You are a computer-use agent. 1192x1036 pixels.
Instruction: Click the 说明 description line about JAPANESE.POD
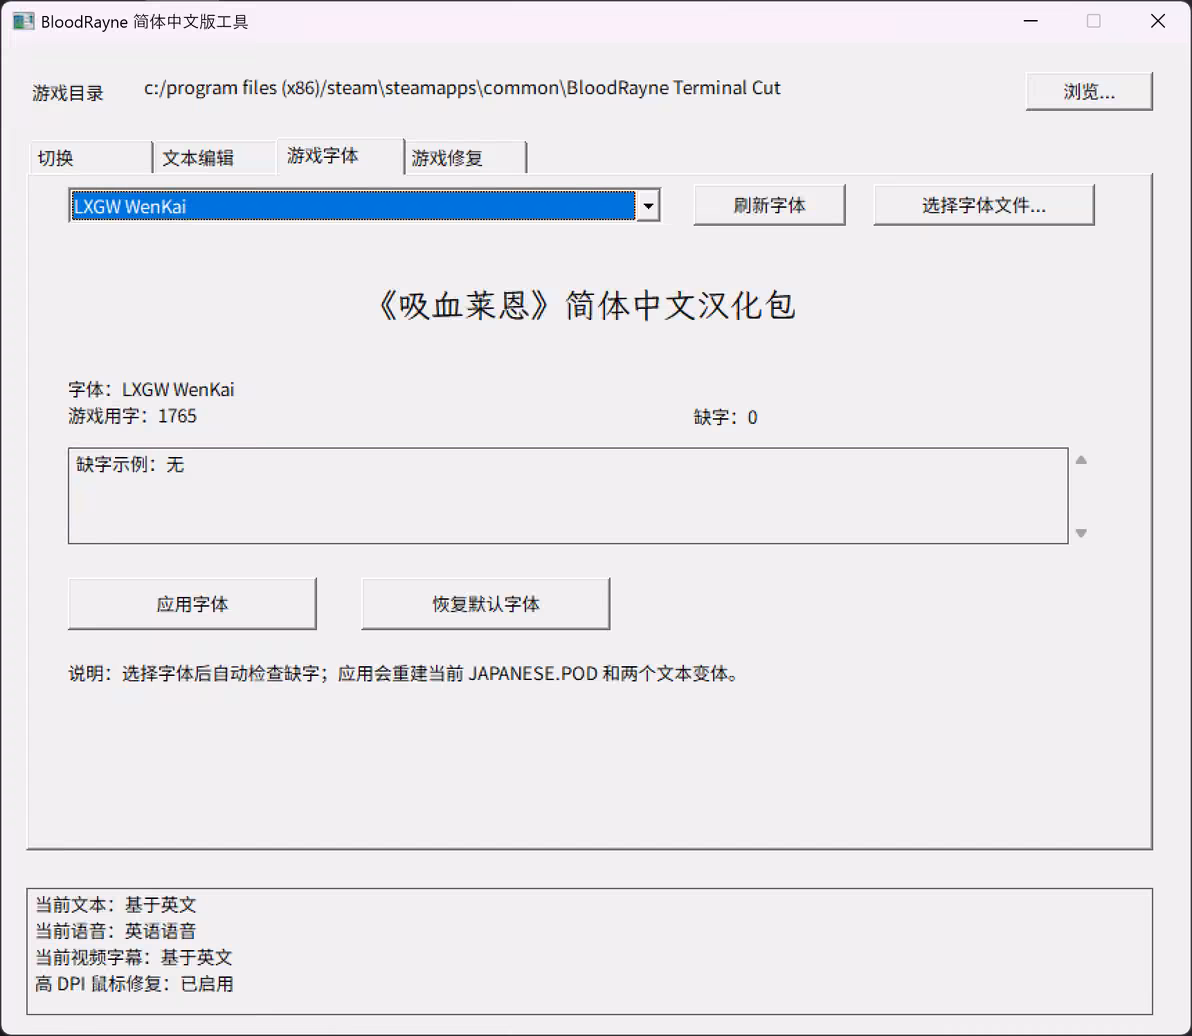tap(404, 673)
